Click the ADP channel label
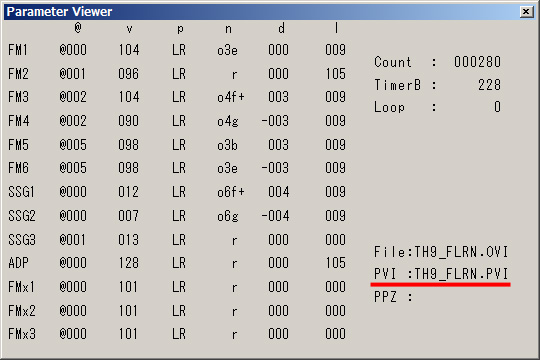Viewport: 540px width, 360px height. [19, 263]
